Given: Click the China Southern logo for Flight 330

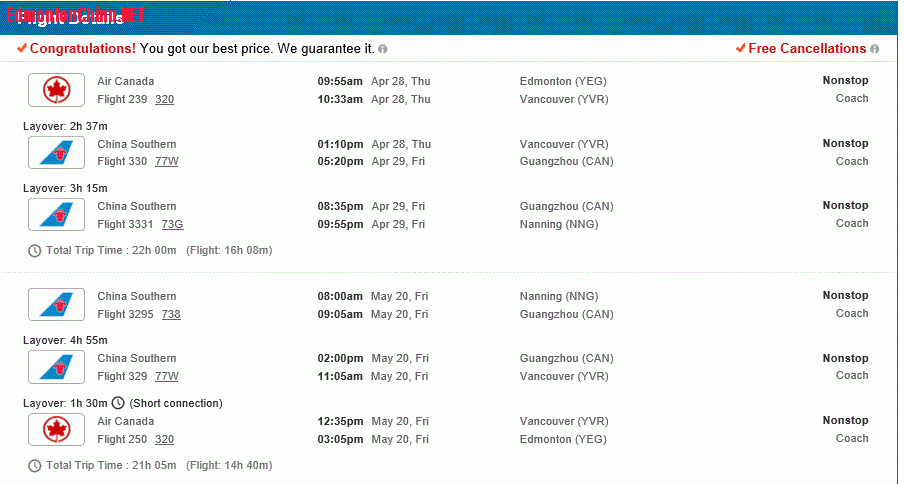Looking at the screenshot, I should pos(56,153).
